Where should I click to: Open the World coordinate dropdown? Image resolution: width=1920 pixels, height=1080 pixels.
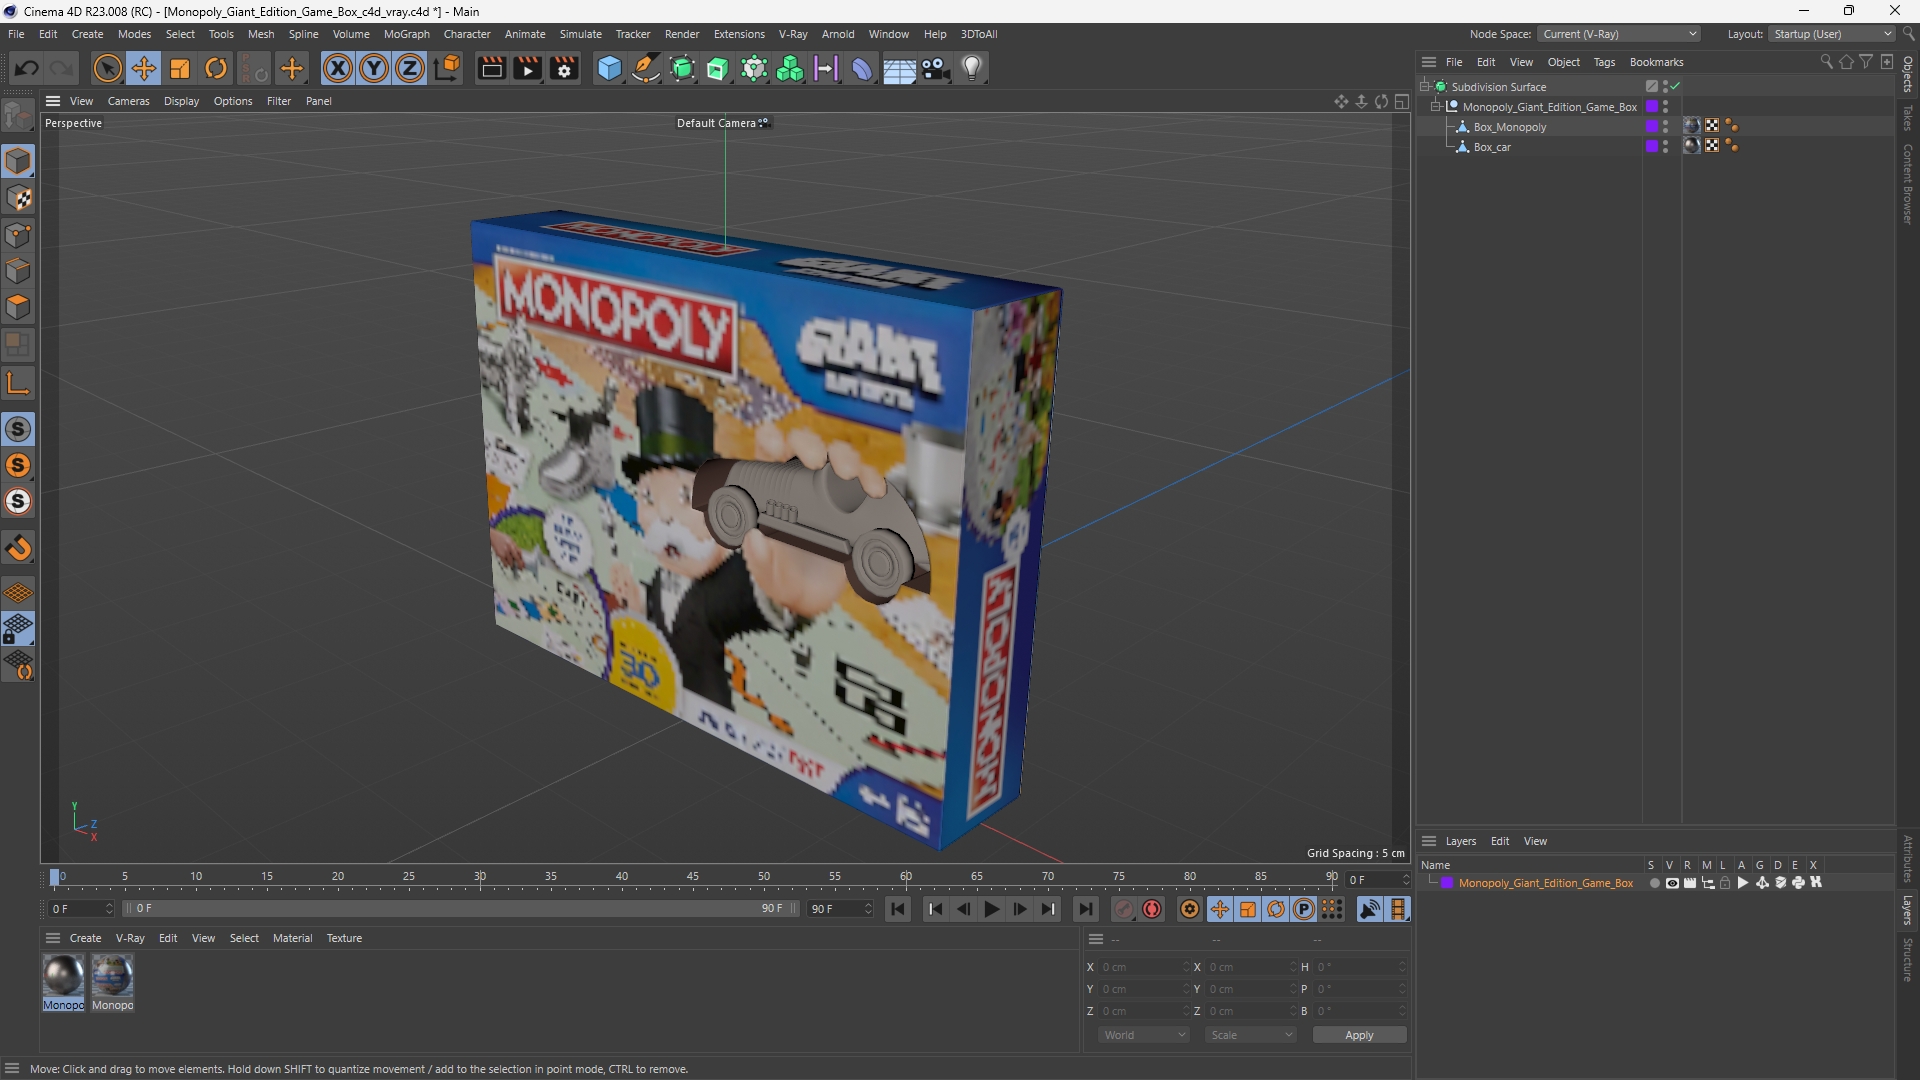1144,1035
